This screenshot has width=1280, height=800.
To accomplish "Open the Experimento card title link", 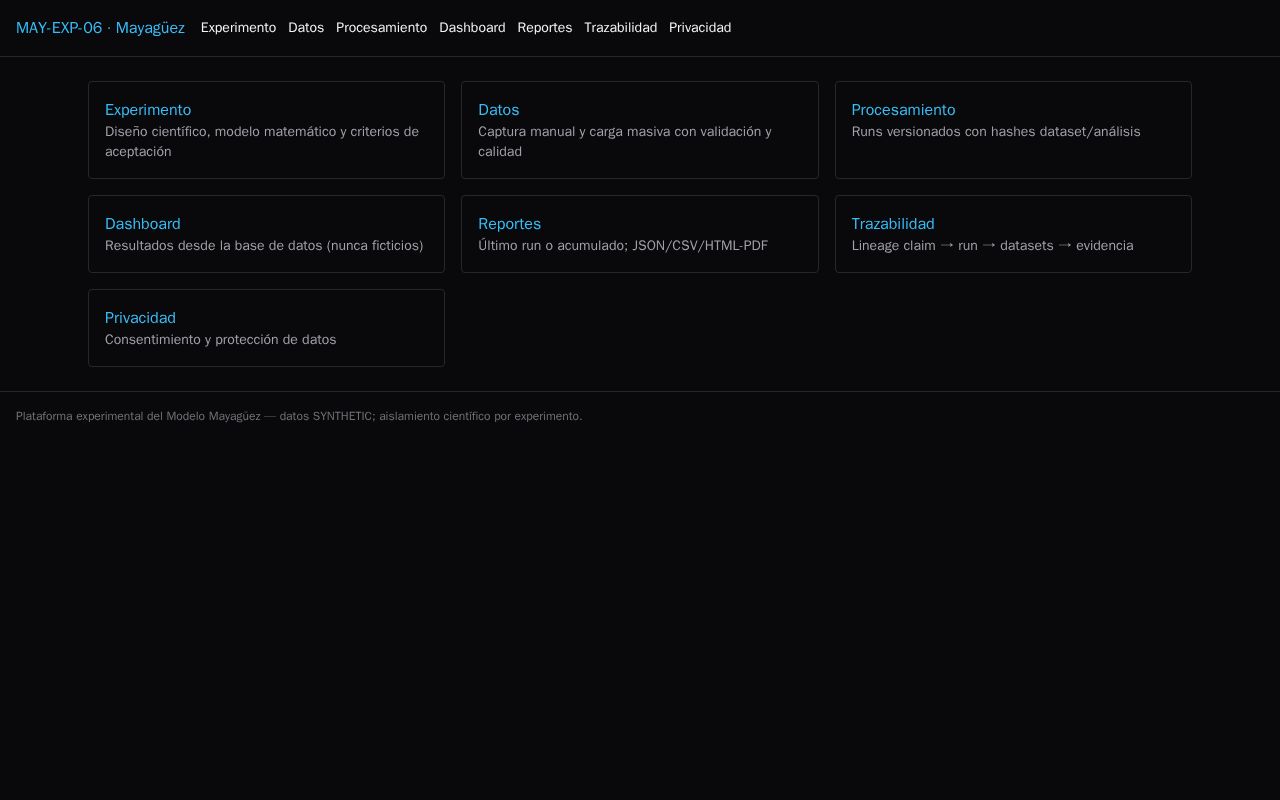I will point(148,110).
